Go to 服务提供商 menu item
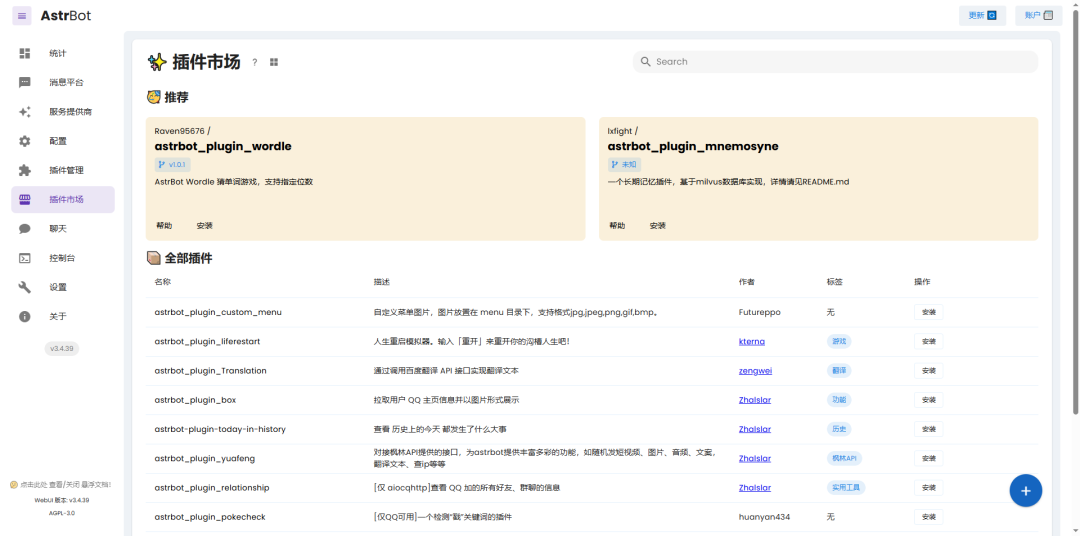This screenshot has width=1080, height=536. (63, 112)
